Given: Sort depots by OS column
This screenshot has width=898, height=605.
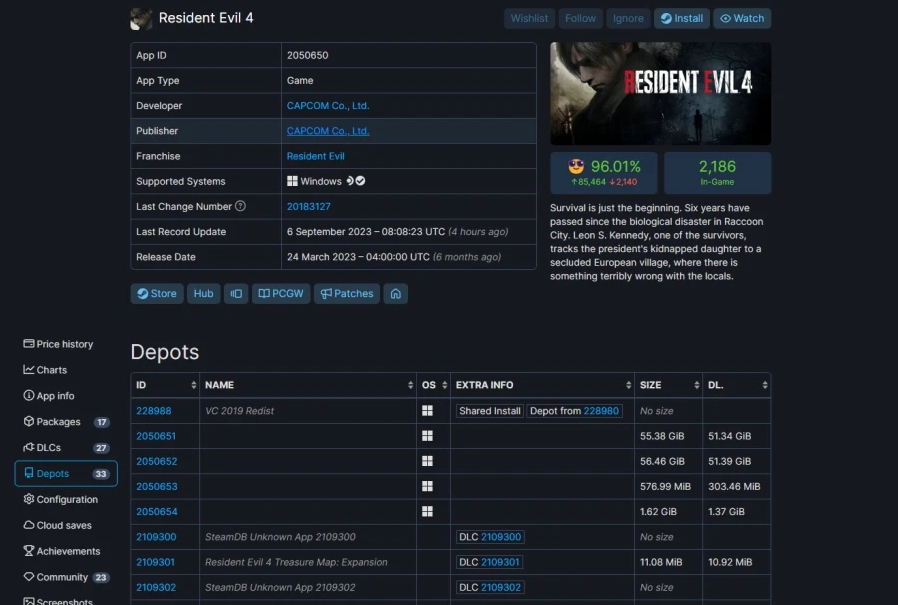Looking at the screenshot, I should (x=434, y=385).
